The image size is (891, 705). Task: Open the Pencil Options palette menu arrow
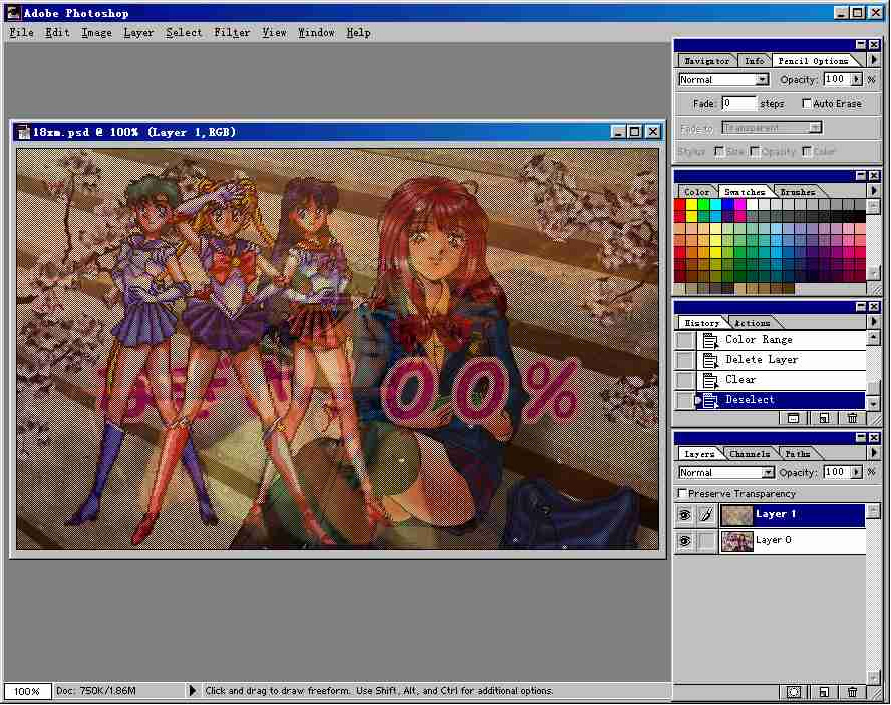click(x=874, y=60)
